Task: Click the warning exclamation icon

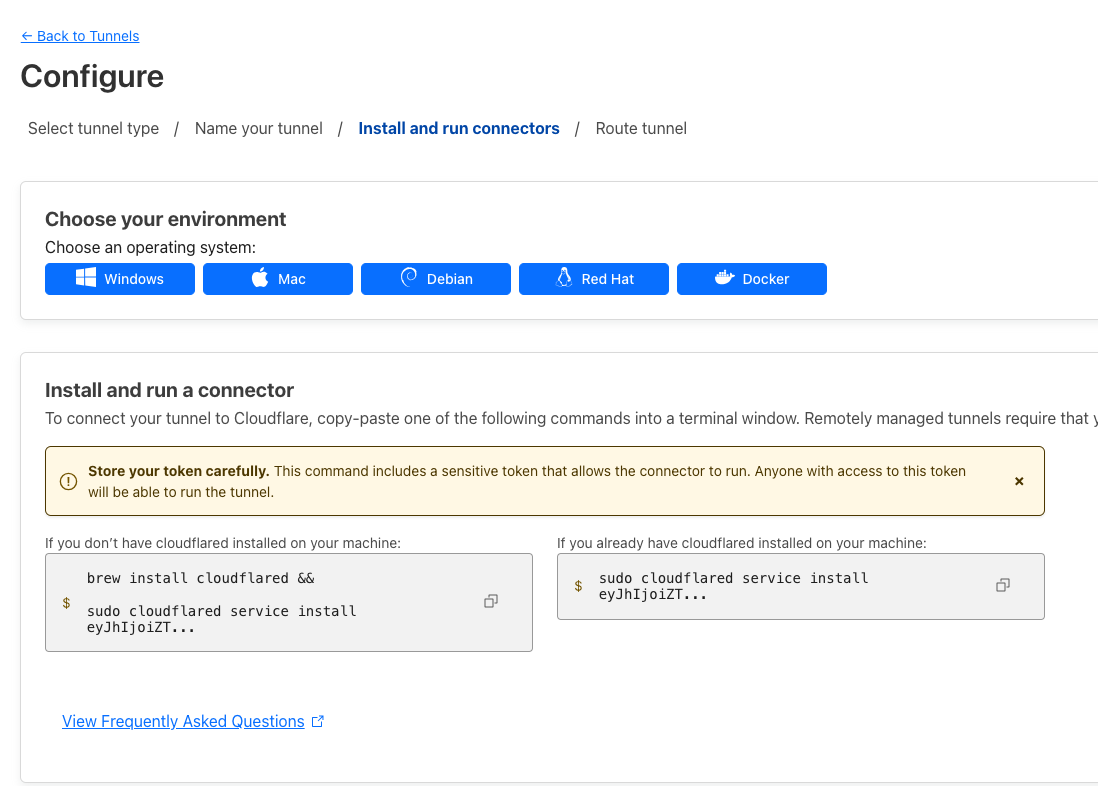Action: click(68, 481)
